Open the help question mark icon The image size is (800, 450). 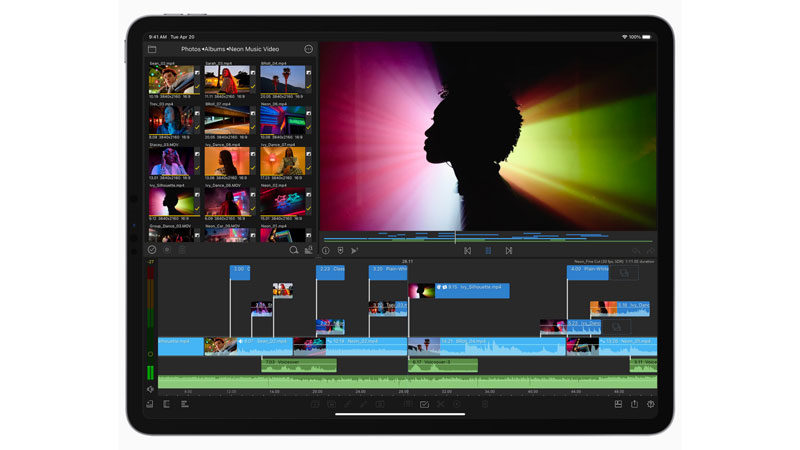[x=650, y=404]
